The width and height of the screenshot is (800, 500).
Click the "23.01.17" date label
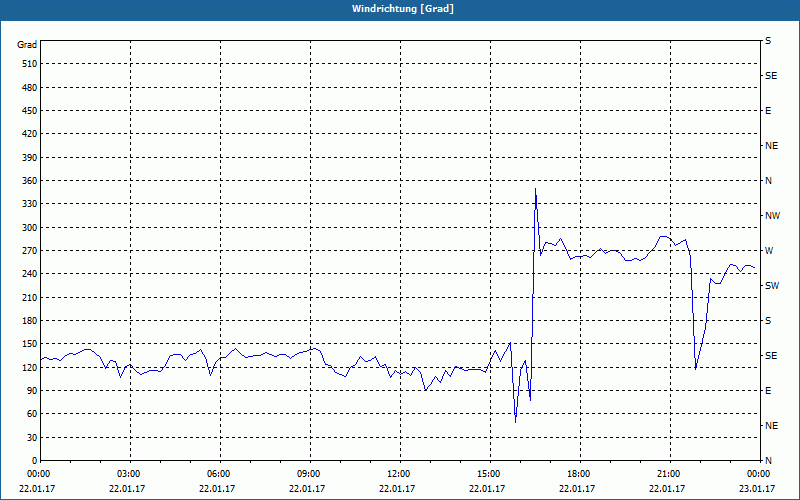tap(757, 489)
